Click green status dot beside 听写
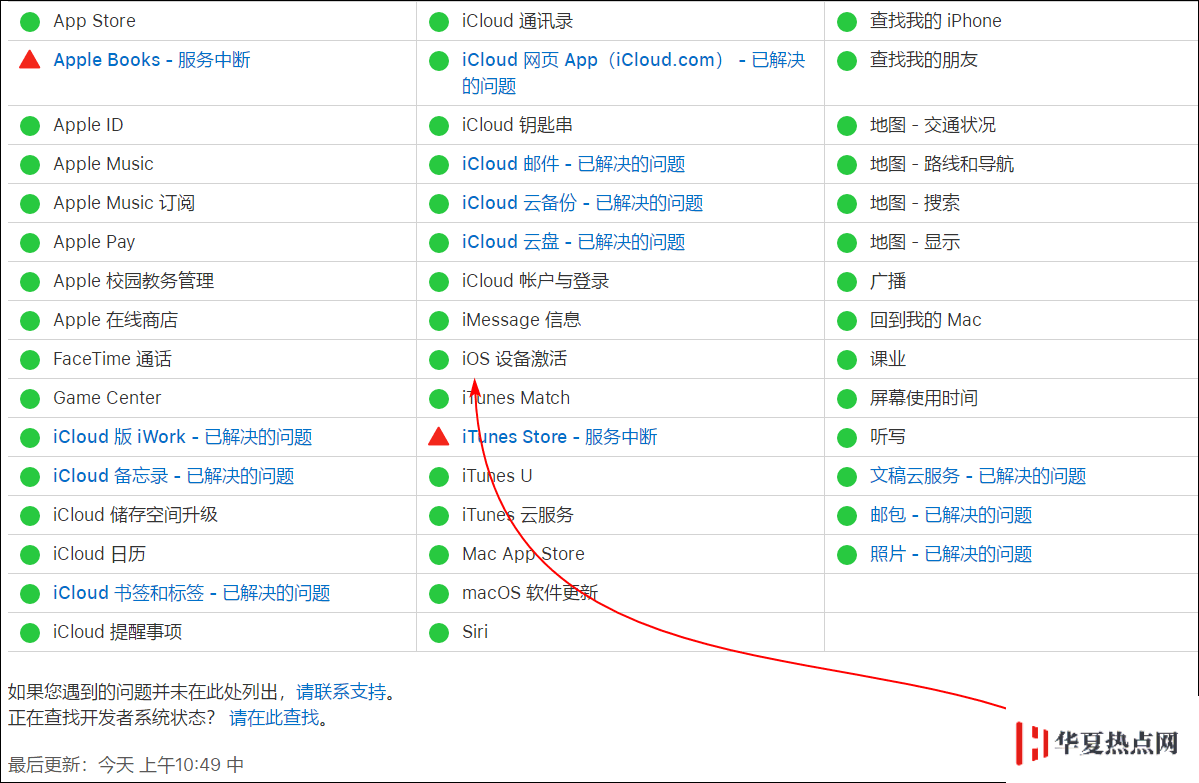The height and width of the screenshot is (783, 1199). (847, 437)
